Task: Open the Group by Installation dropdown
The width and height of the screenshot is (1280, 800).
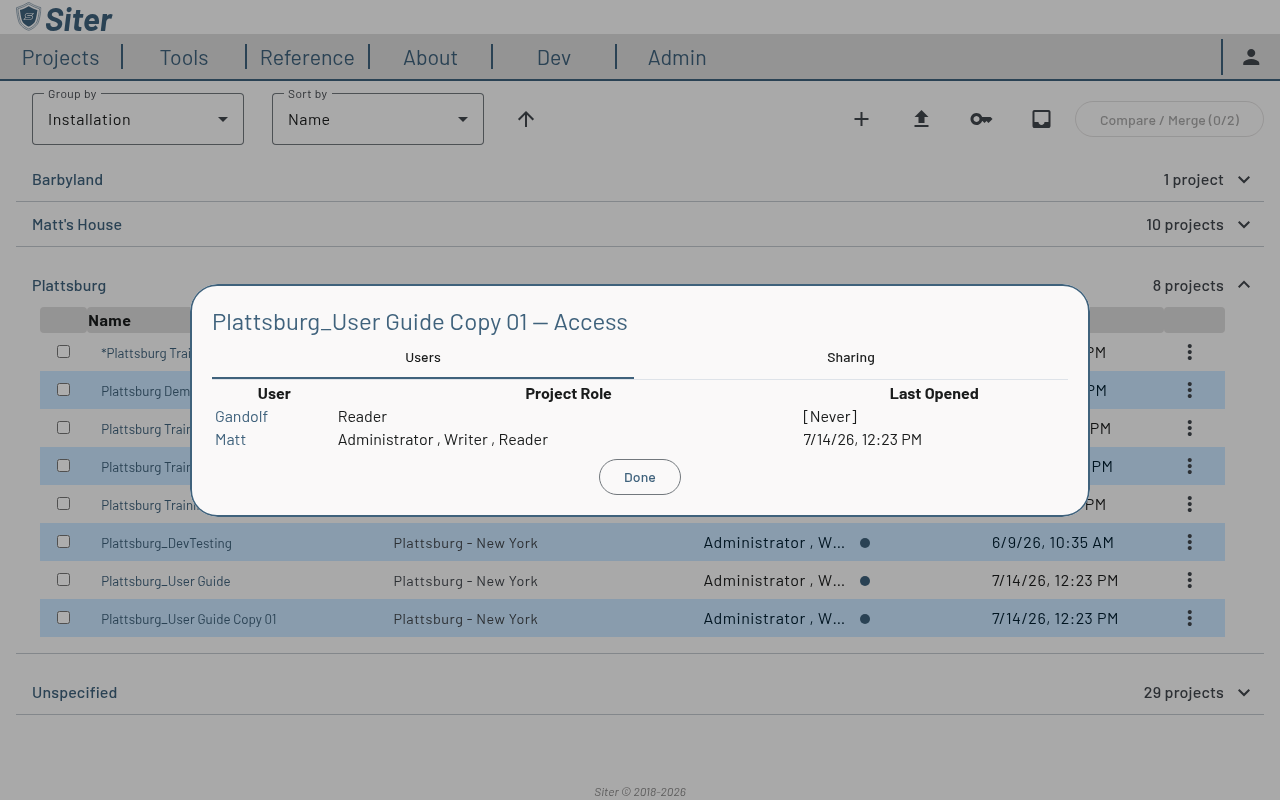Action: 138,119
